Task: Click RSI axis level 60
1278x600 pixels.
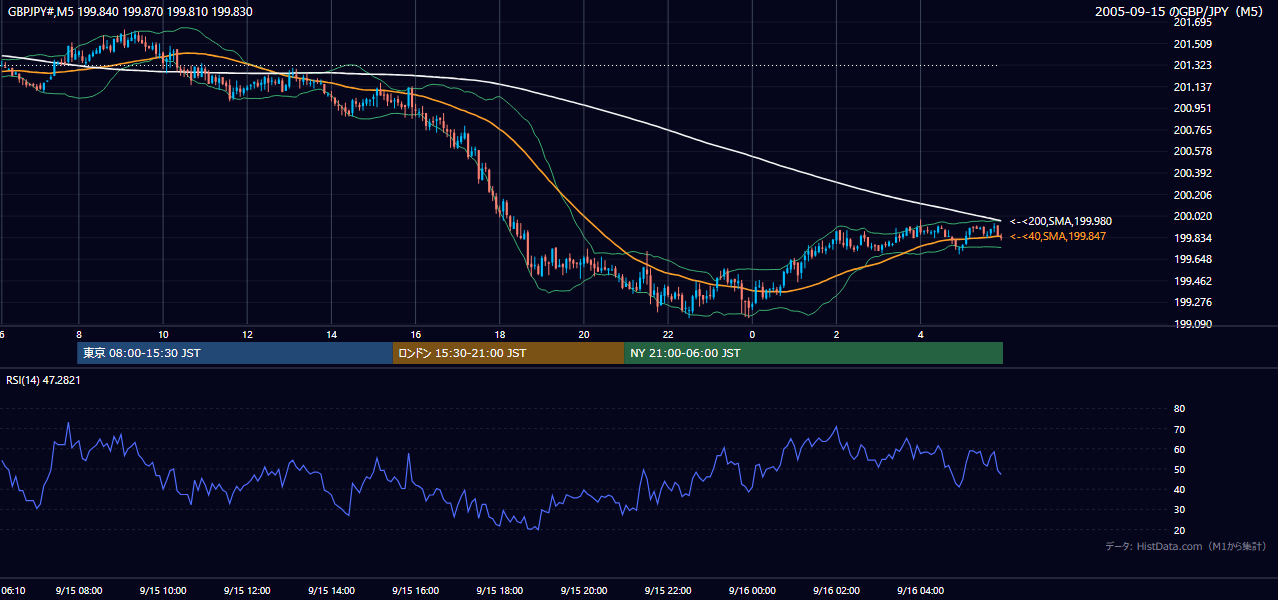Action: click(x=1179, y=449)
